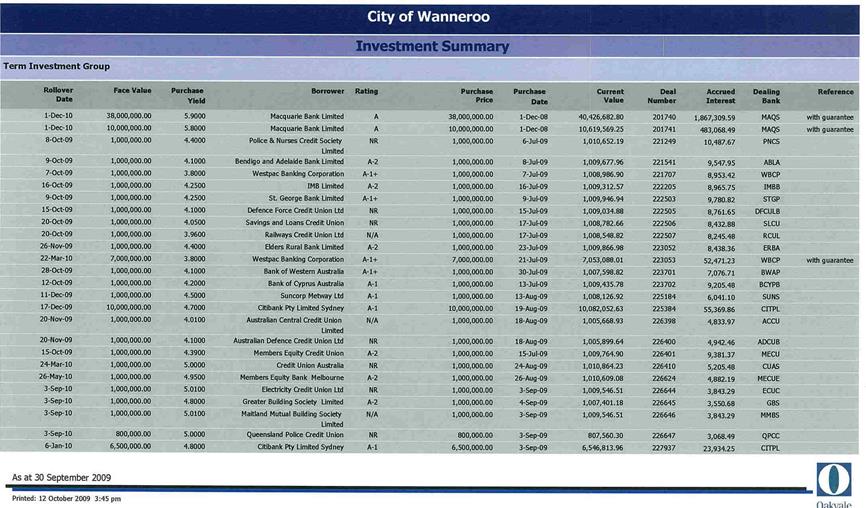Click Railways Credit Union Ltd
This screenshot has height=508, width=866.
pyautogui.click(x=304, y=235)
